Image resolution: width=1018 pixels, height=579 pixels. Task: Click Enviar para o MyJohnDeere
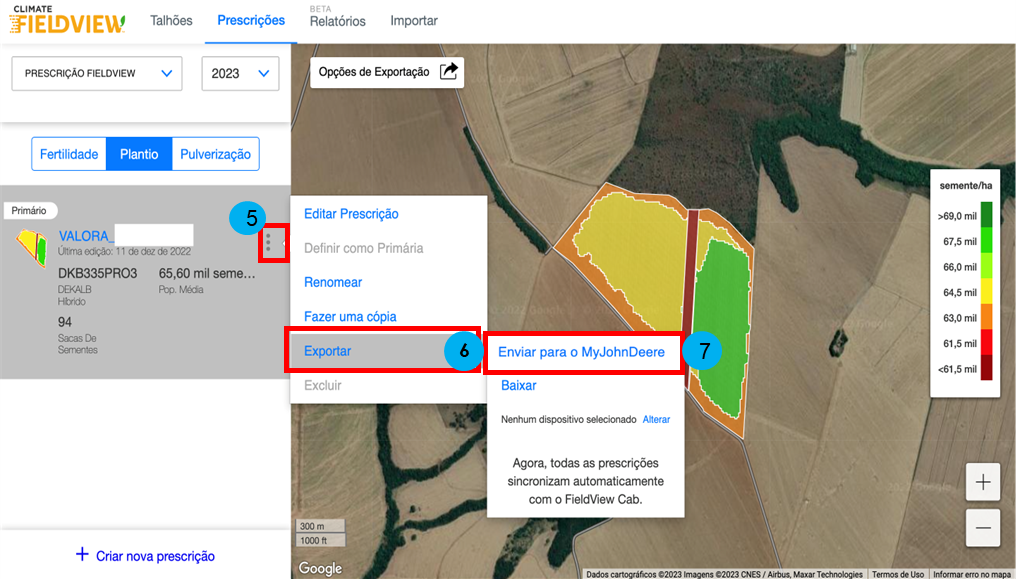pyautogui.click(x=581, y=352)
